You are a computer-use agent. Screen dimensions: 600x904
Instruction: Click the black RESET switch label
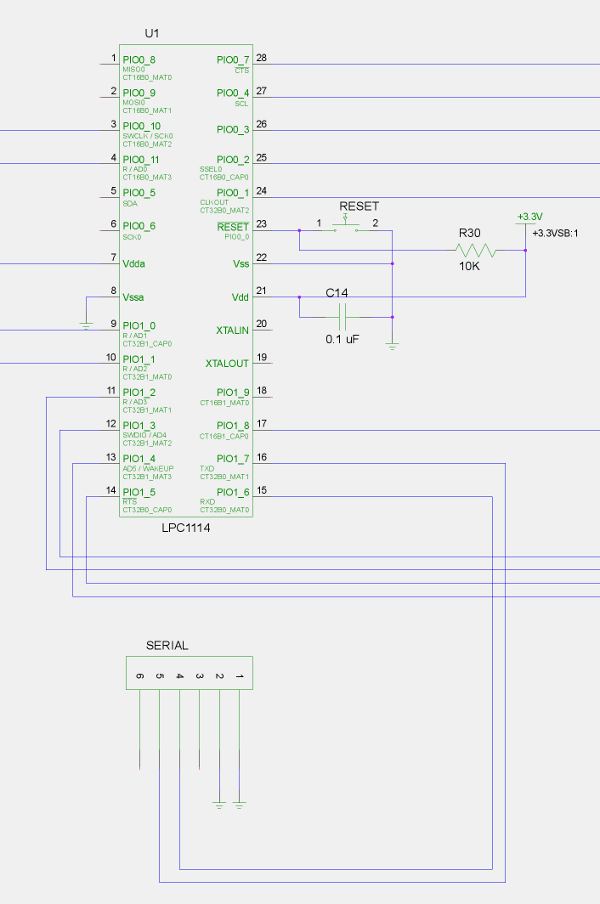pos(359,206)
